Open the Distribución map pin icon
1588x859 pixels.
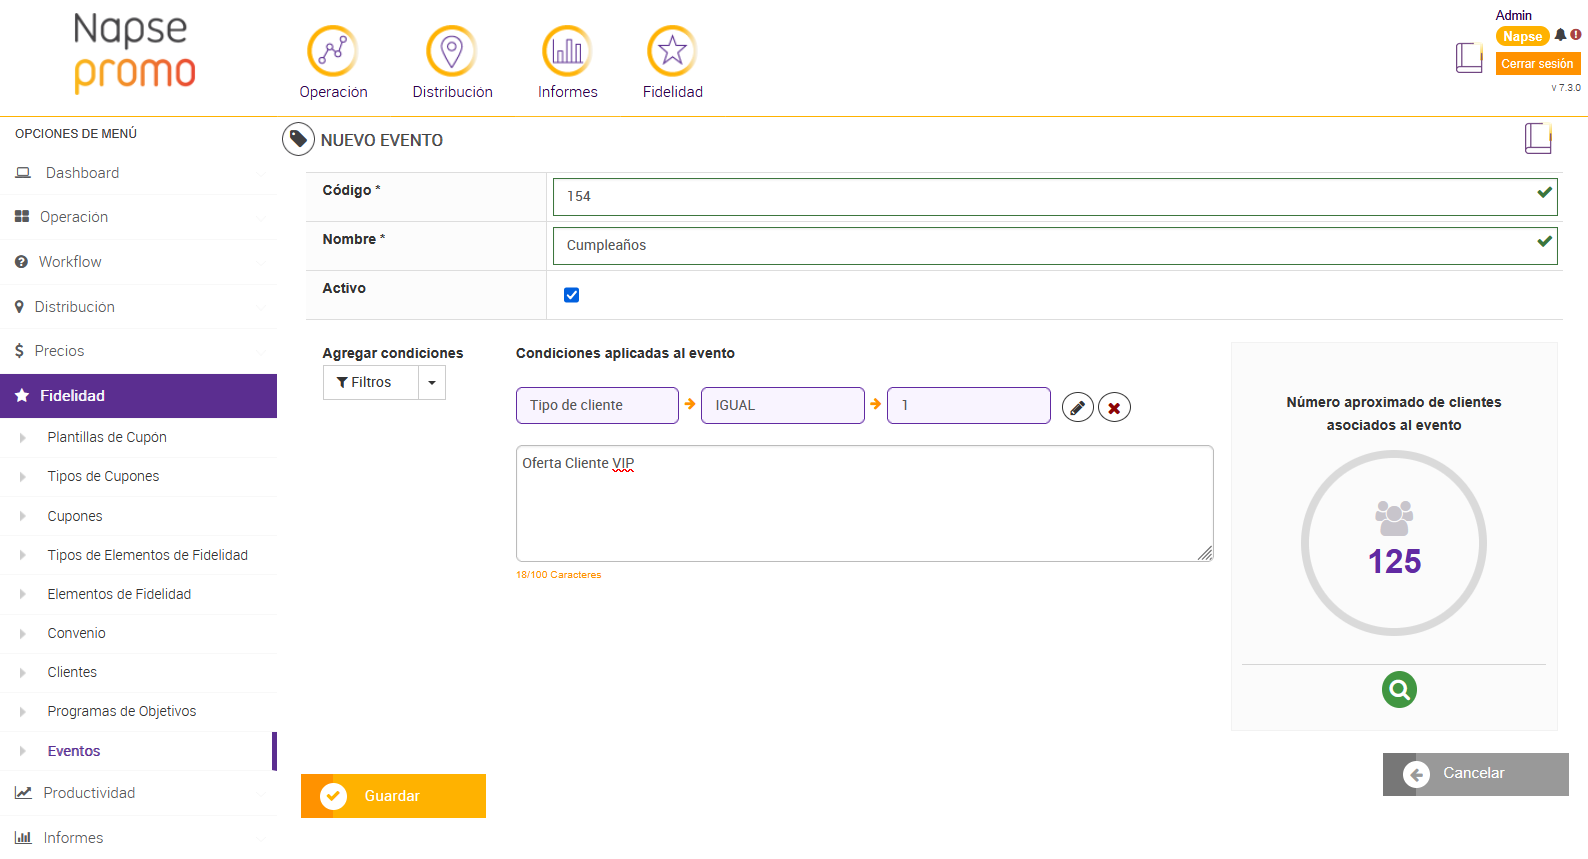(x=451, y=51)
